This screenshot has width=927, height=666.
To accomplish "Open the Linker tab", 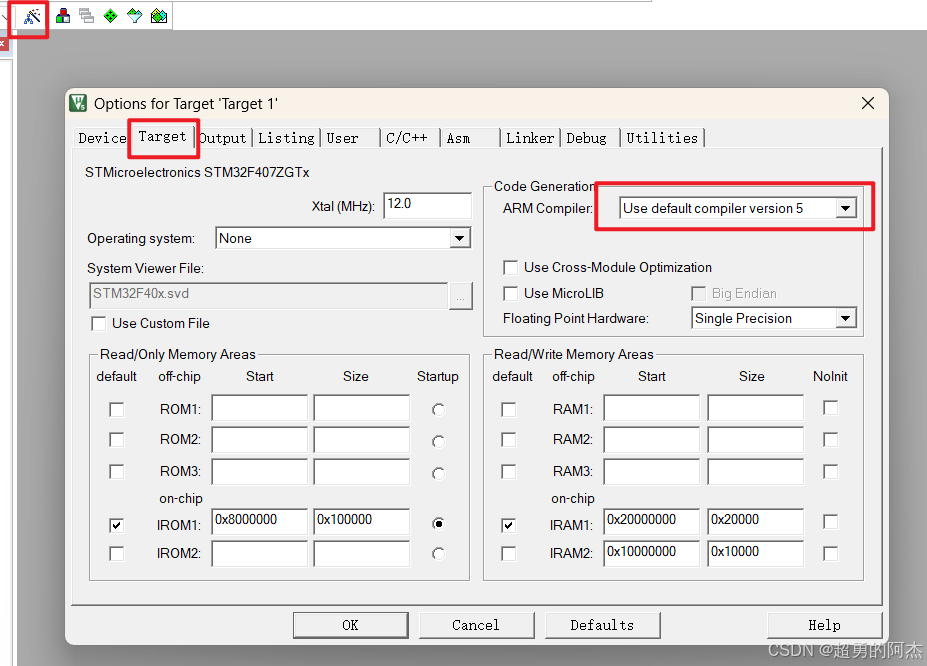I will click(530, 138).
